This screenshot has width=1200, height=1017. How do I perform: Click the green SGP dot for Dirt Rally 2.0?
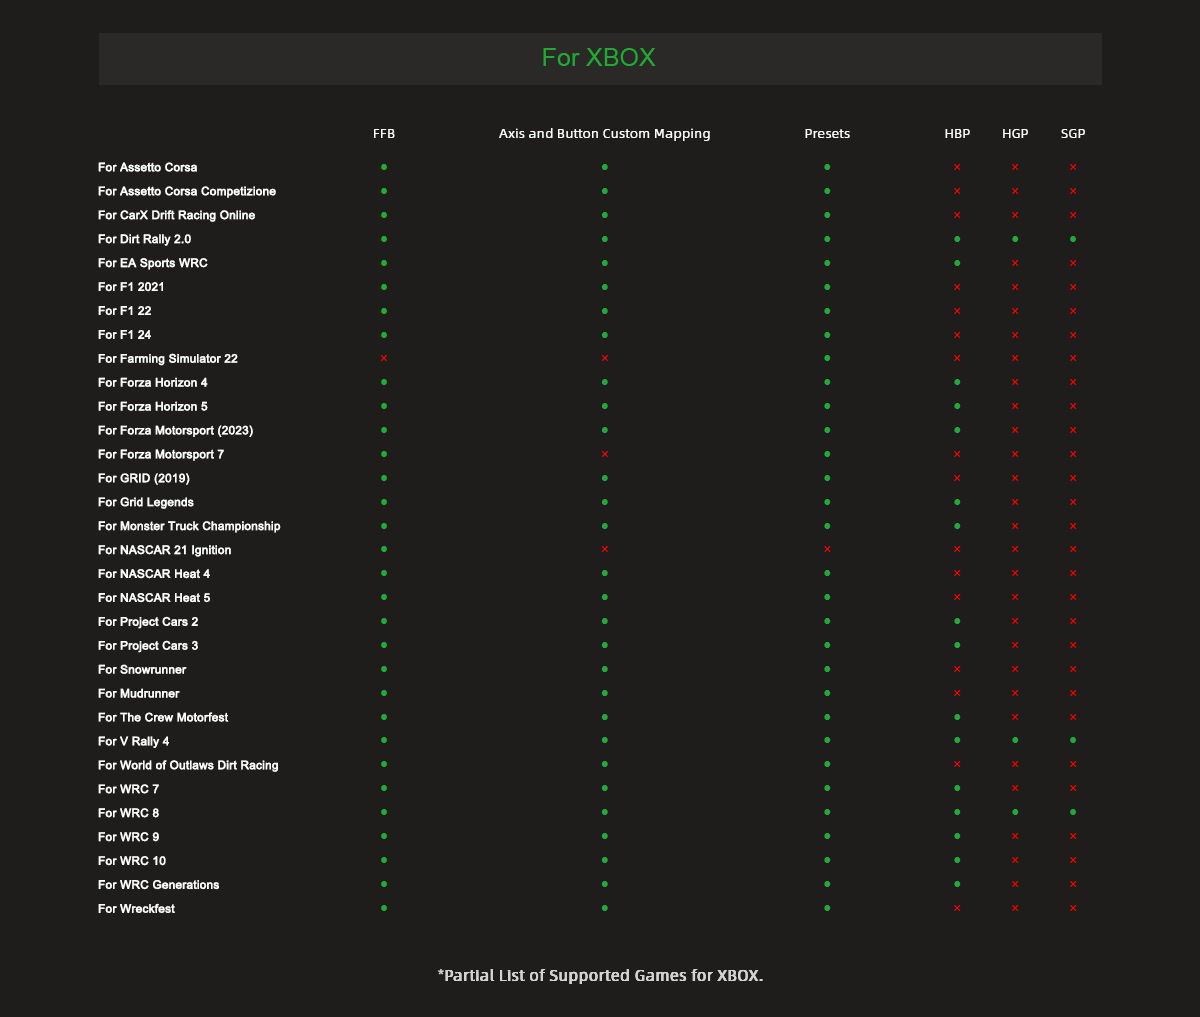coord(1073,239)
